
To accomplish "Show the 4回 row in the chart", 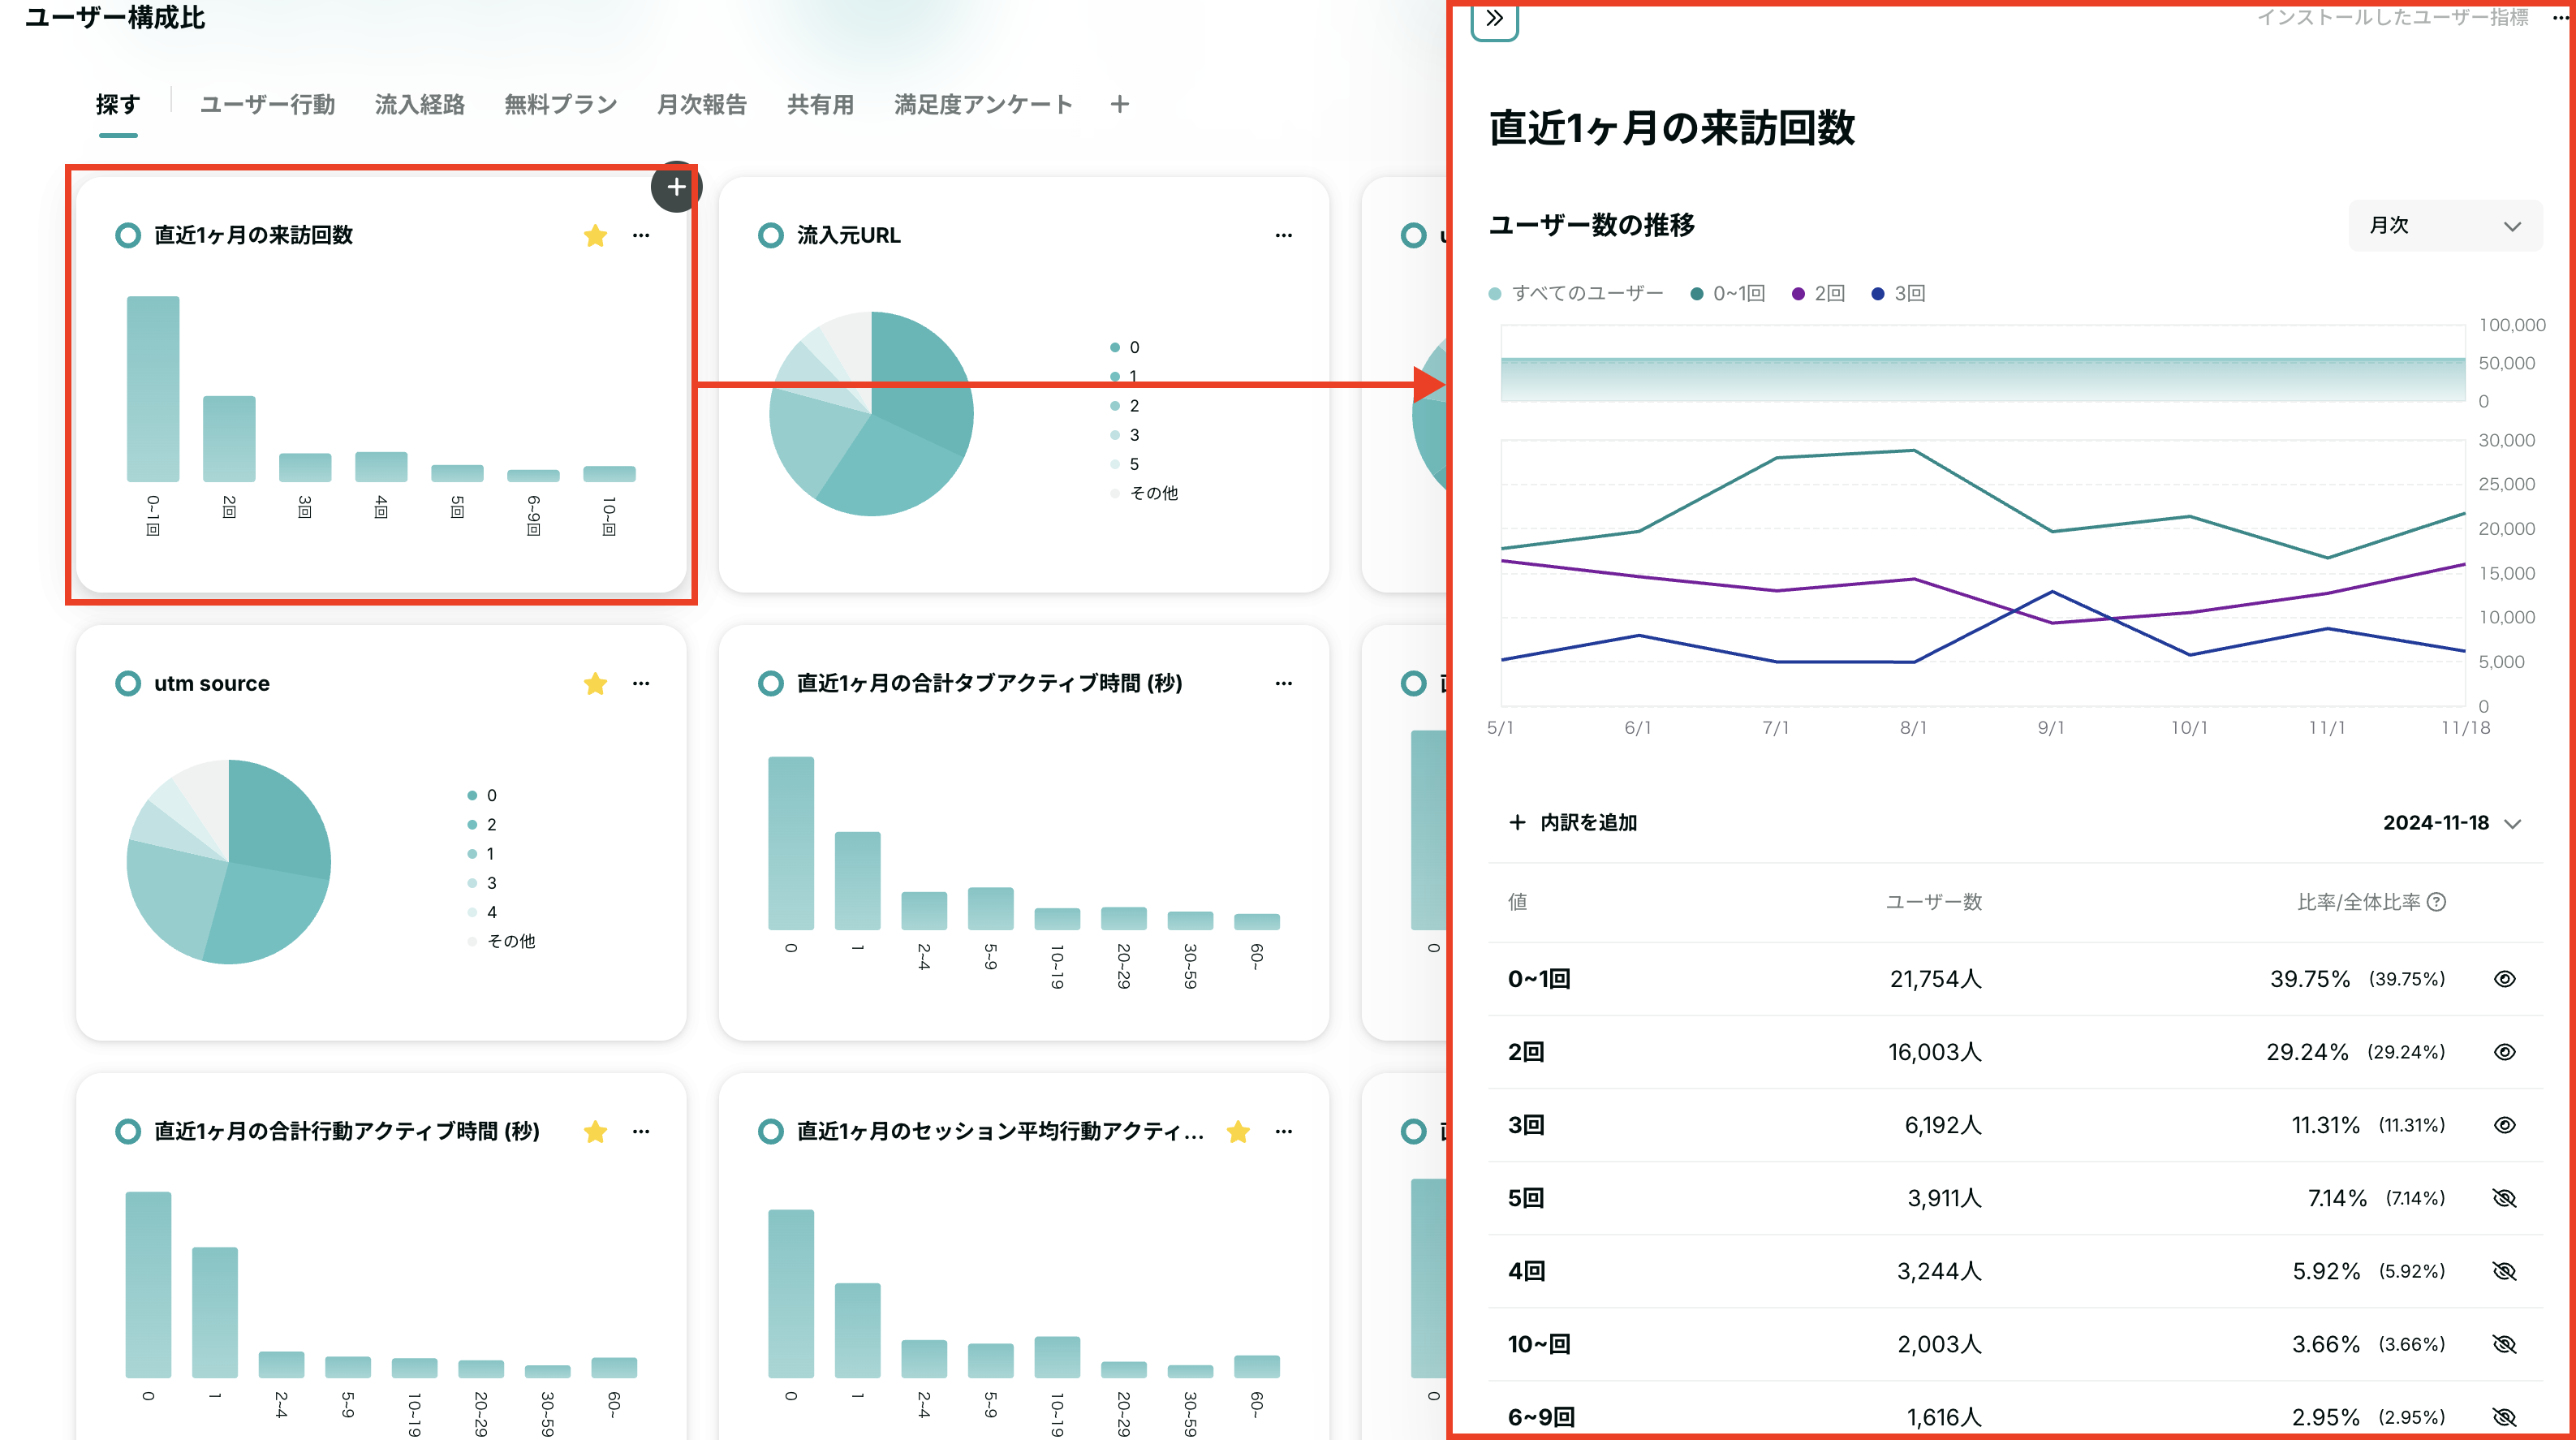I will click(2504, 1271).
